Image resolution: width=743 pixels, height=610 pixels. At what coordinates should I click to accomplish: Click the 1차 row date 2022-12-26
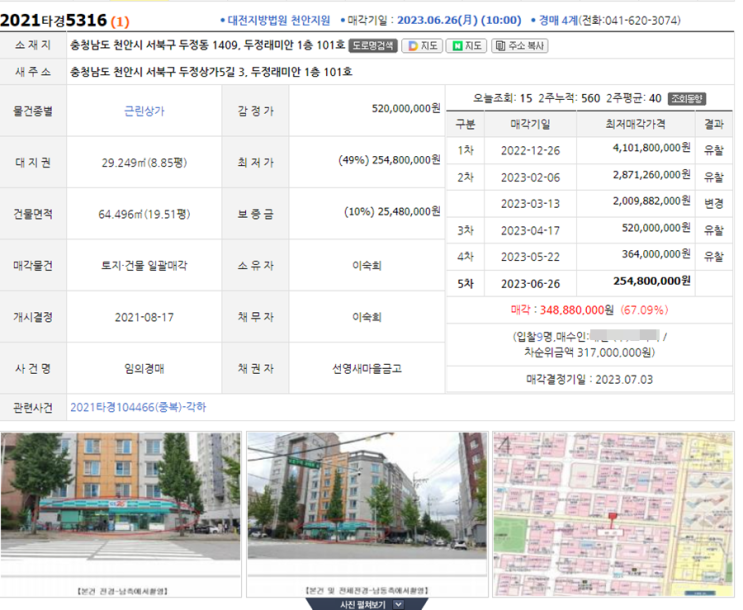coord(530,151)
